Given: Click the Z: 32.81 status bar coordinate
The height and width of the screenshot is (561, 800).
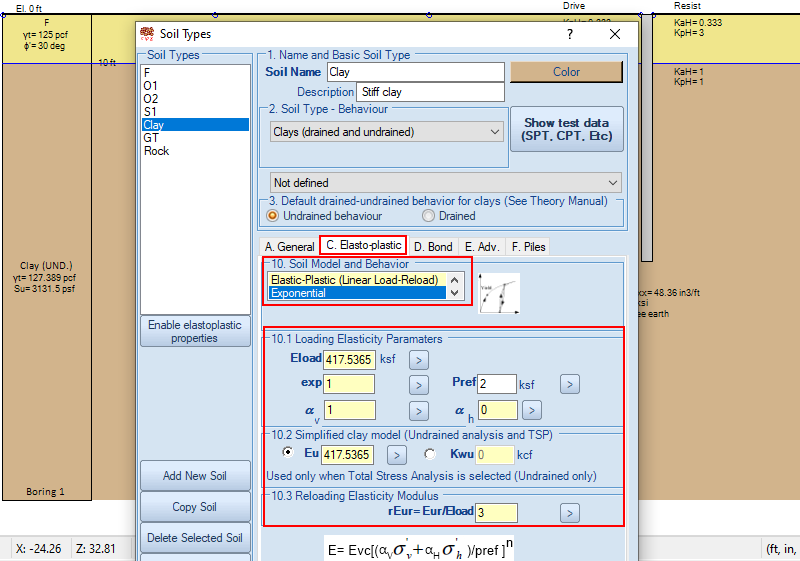Looking at the screenshot, I should point(95,549).
